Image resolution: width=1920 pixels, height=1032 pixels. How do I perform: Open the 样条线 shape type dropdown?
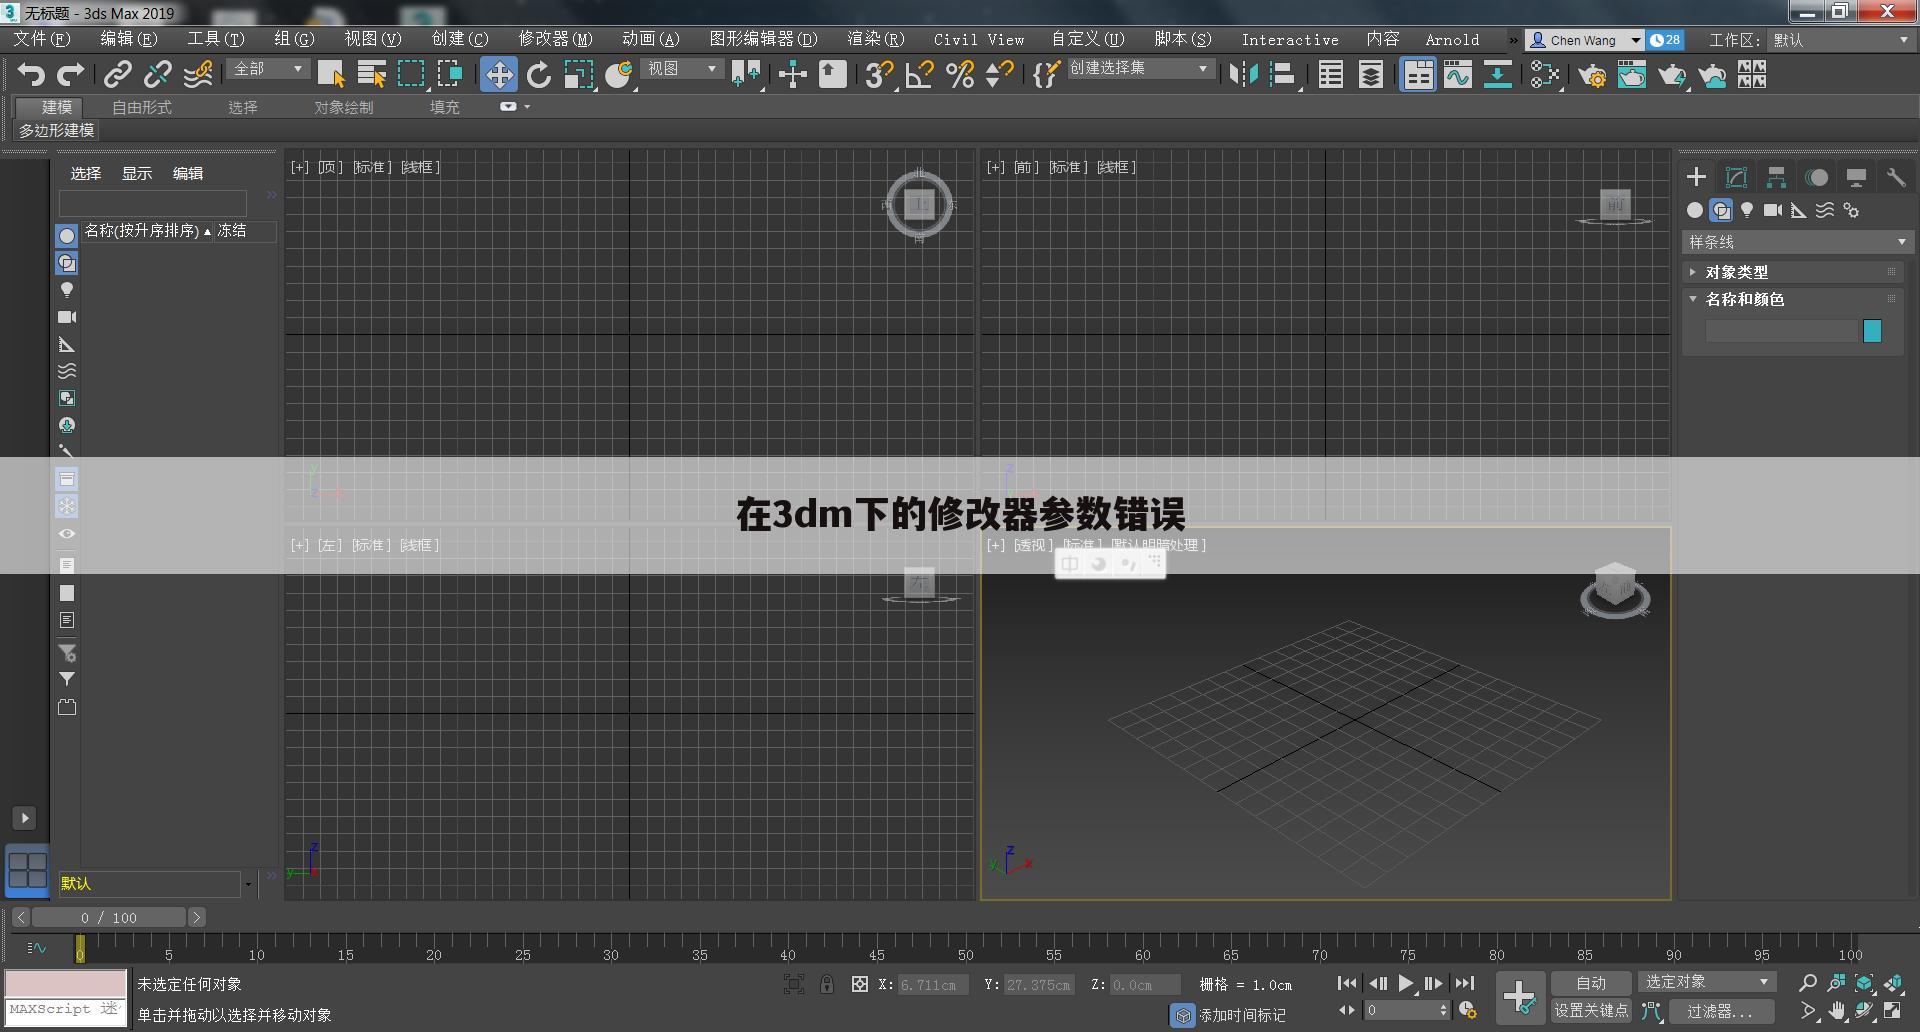coord(1797,242)
